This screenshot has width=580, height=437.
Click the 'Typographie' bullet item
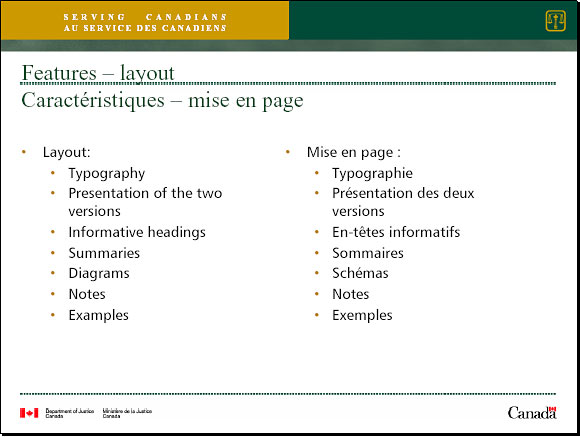(372, 174)
